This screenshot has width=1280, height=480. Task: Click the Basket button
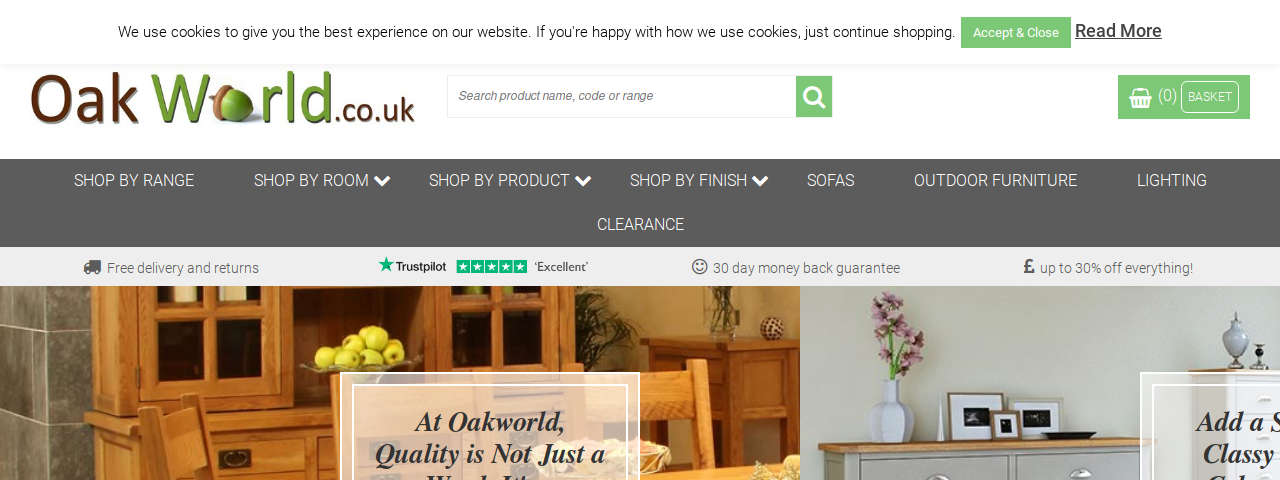click(1210, 97)
